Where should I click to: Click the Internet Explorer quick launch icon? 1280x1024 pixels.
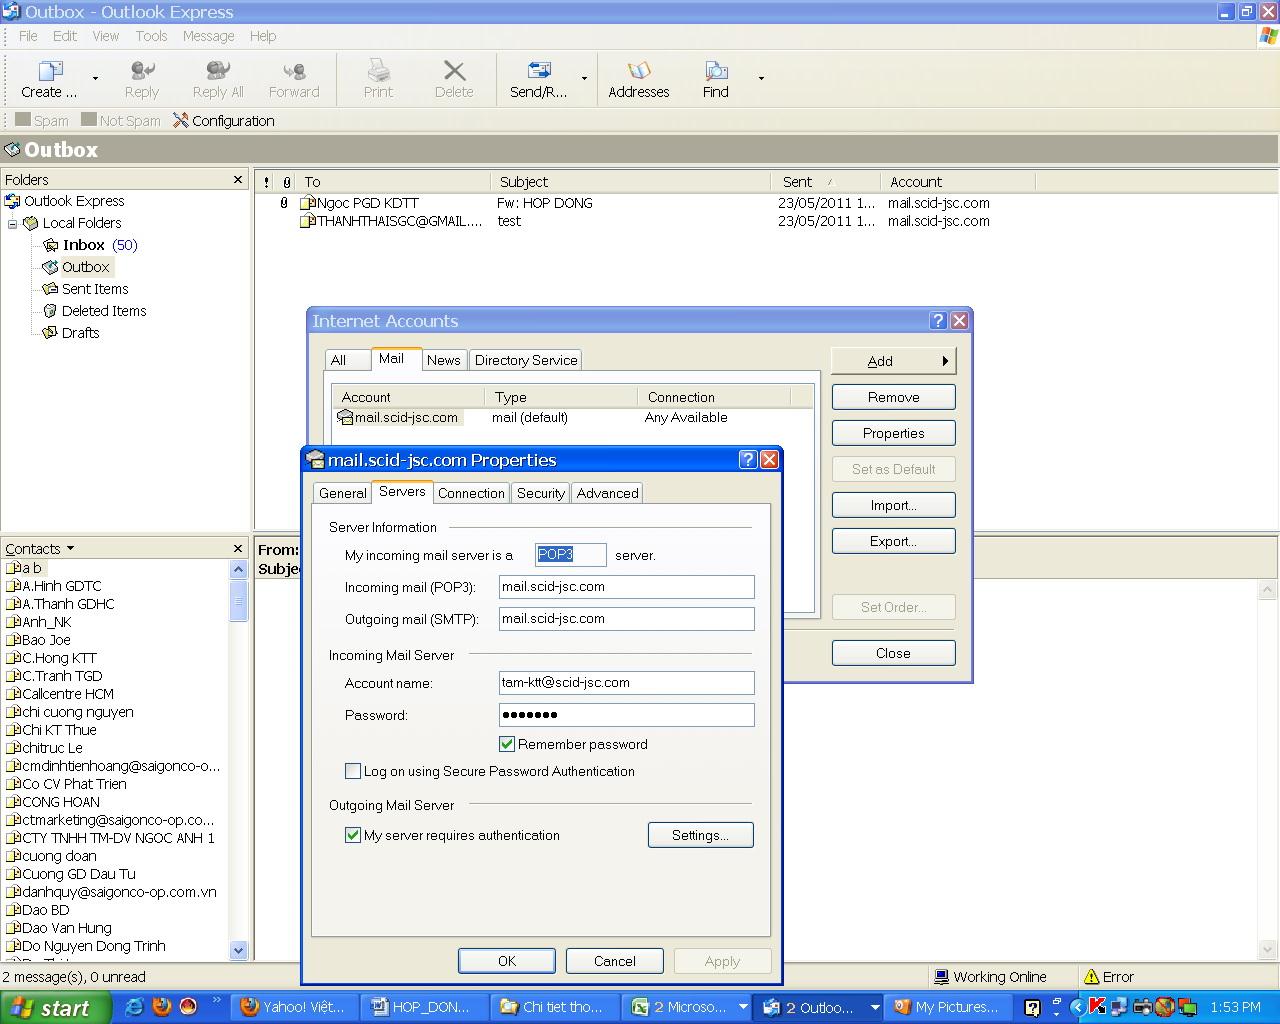coord(134,1007)
